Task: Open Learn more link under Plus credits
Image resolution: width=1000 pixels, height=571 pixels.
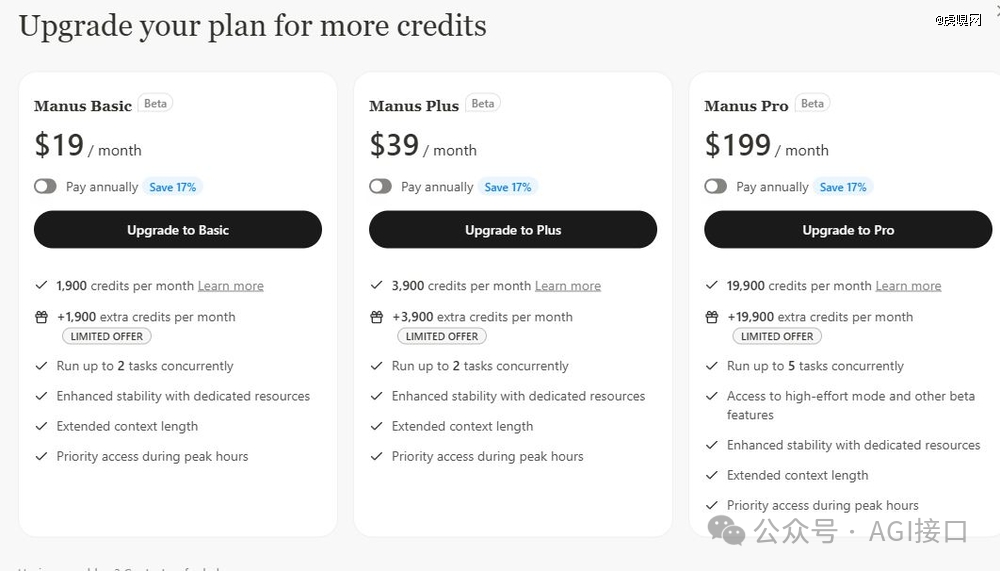Action: pyautogui.click(x=568, y=286)
